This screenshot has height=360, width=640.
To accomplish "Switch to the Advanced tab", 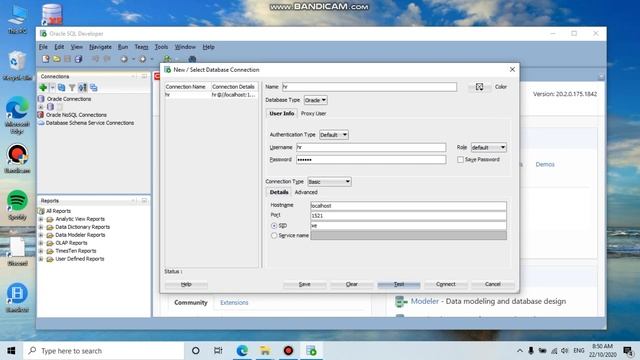I will (306, 192).
